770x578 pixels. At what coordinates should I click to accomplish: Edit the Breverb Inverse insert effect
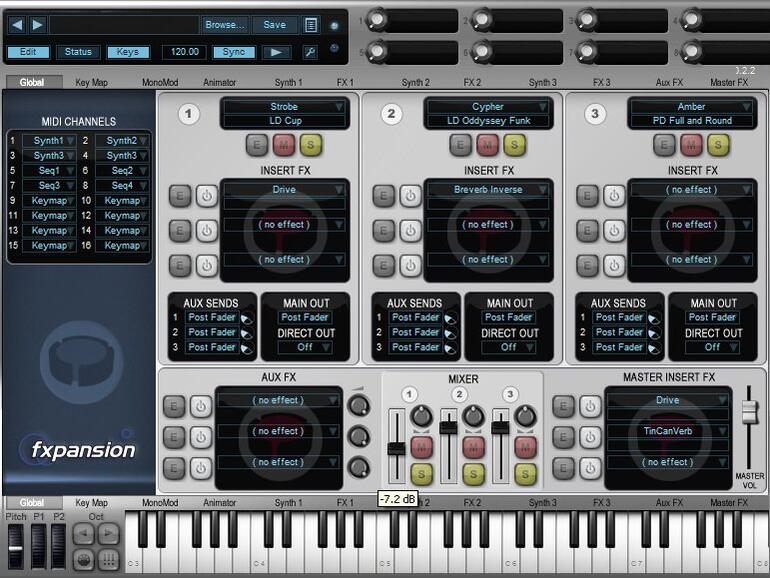[384, 196]
